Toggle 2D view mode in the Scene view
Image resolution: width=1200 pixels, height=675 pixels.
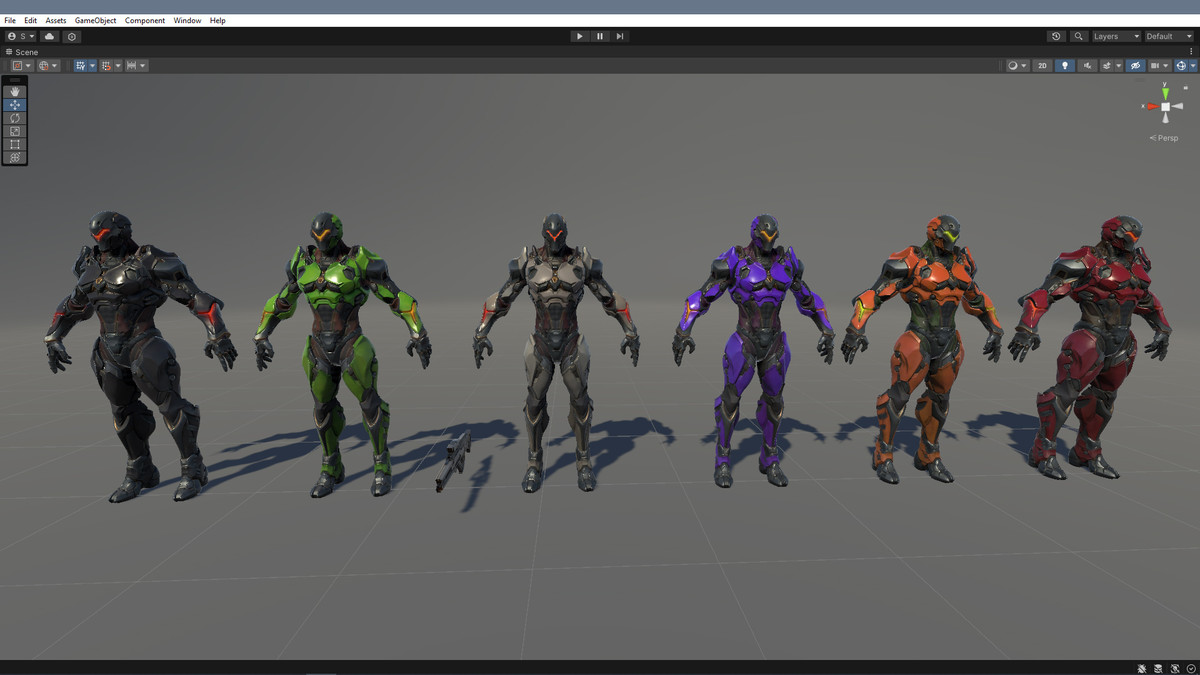pyautogui.click(x=1041, y=65)
